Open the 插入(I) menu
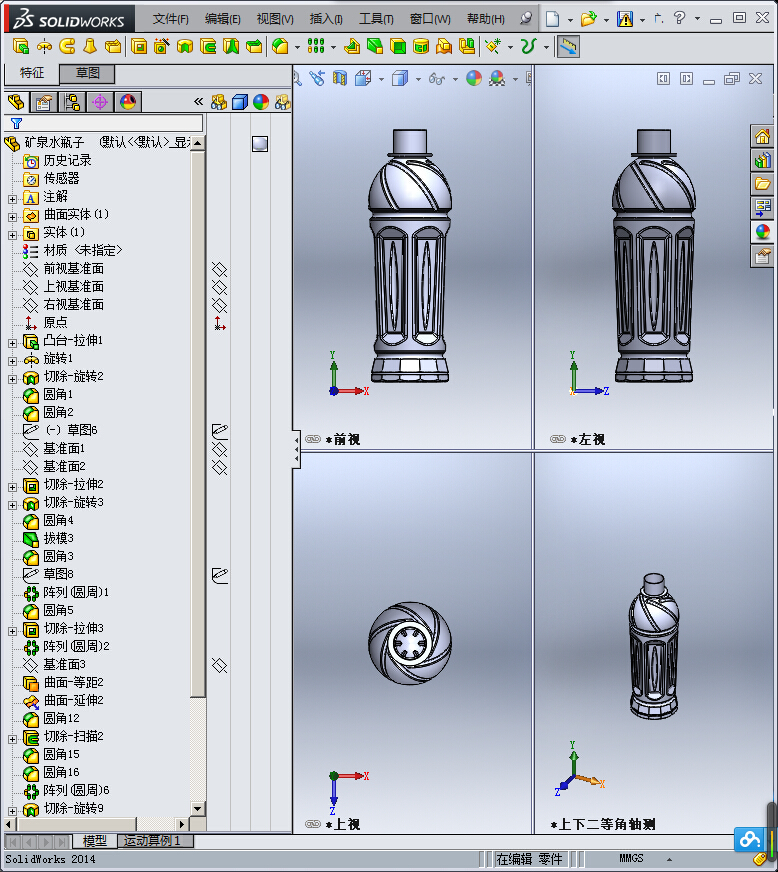Viewport: 778px width, 872px height. tap(326, 19)
